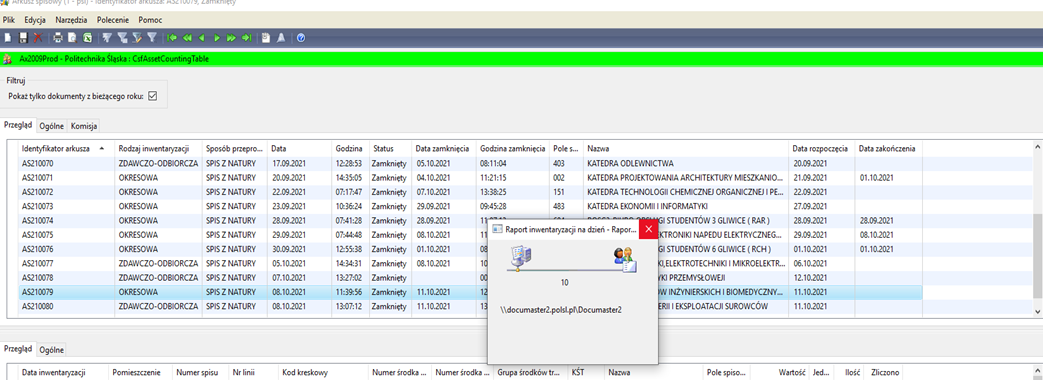Click the Pomieszczenie column header
The image size is (1043, 380).
coord(140,373)
